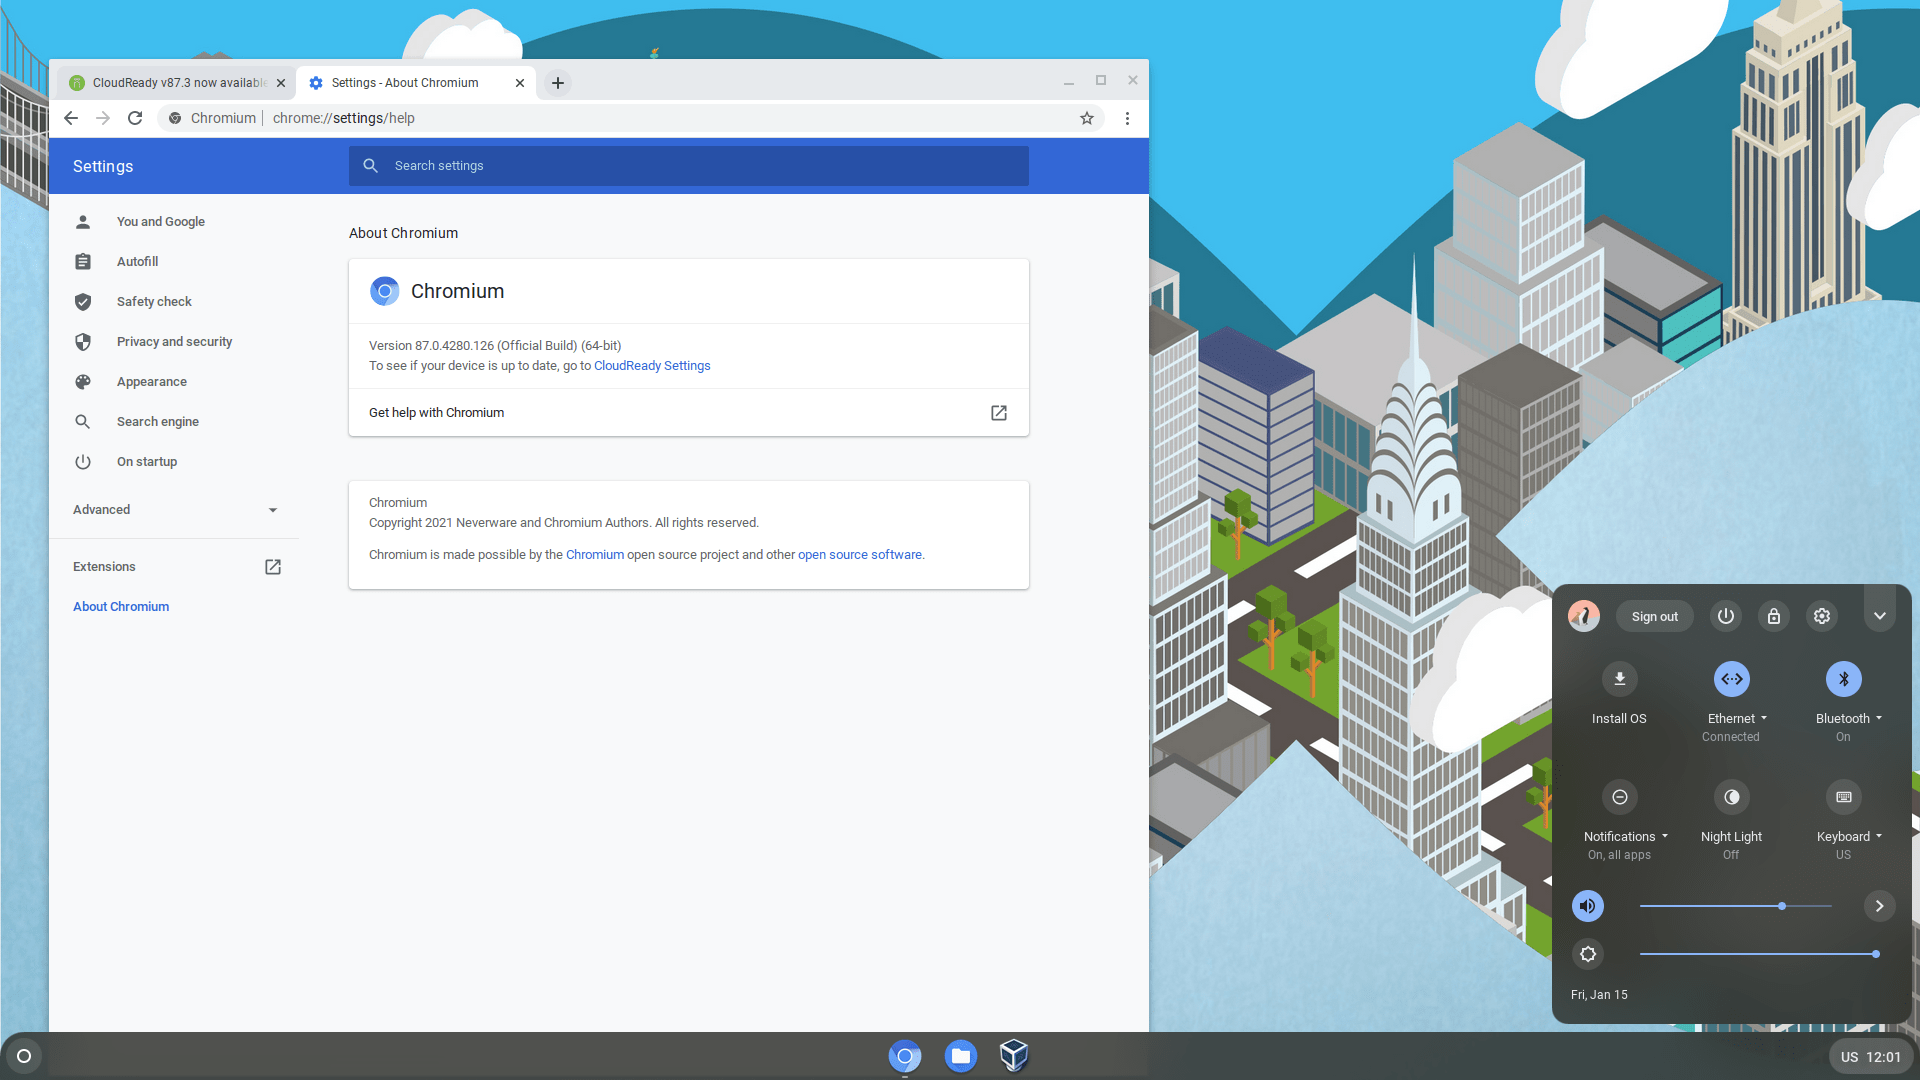Viewport: 1920px width, 1080px height.
Task: Open Search engine settings
Action: point(157,422)
